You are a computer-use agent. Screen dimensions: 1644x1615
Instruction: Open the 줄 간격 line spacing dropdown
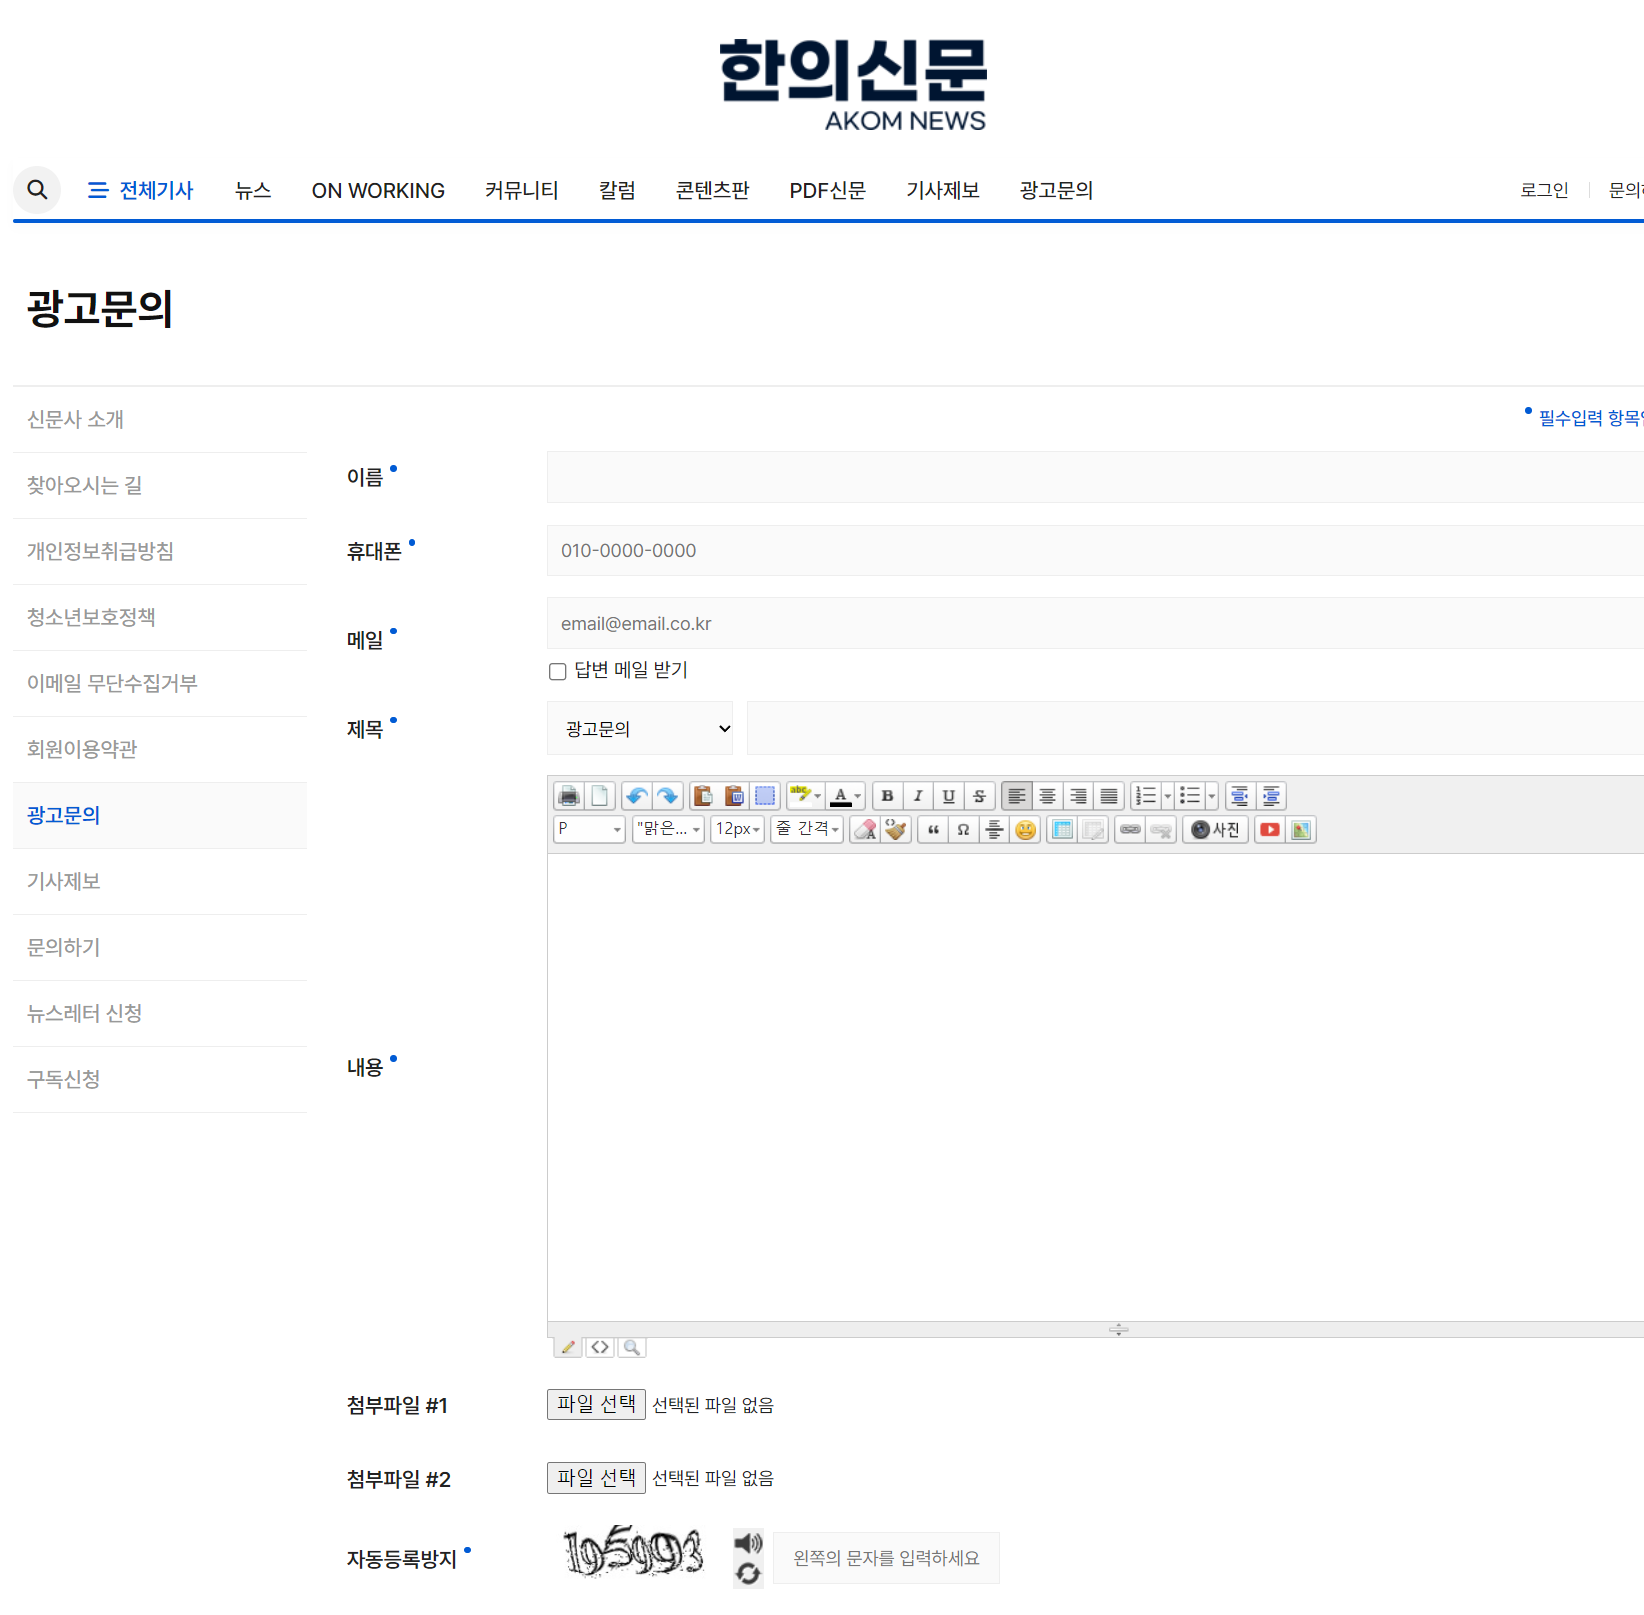tap(807, 829)
